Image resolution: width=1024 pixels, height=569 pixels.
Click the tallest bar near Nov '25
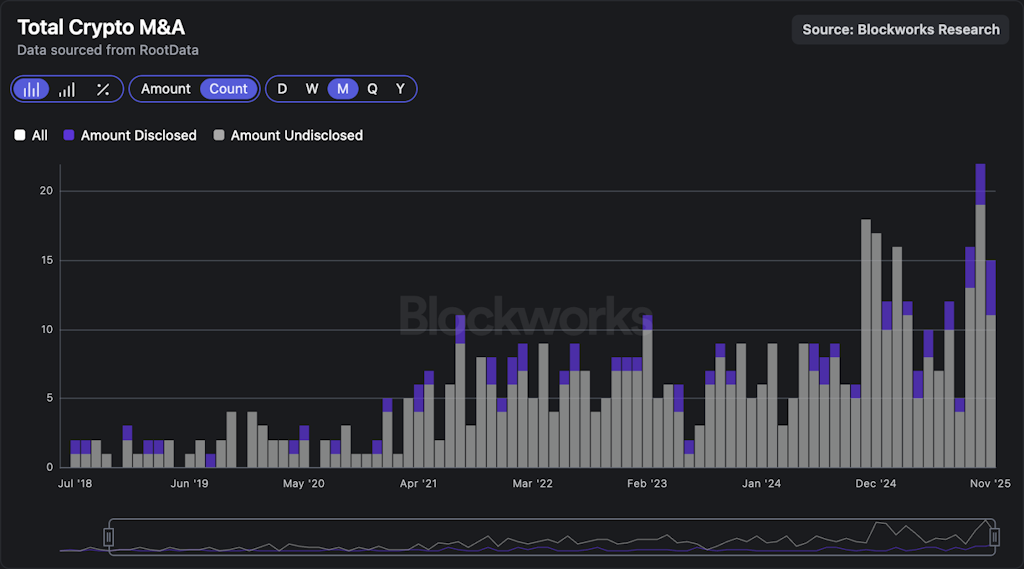click(981, 320)
